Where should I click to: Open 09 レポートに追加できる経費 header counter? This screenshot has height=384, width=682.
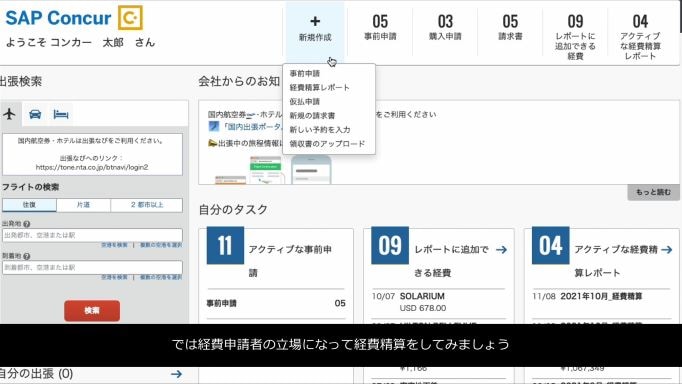(575, 37)
